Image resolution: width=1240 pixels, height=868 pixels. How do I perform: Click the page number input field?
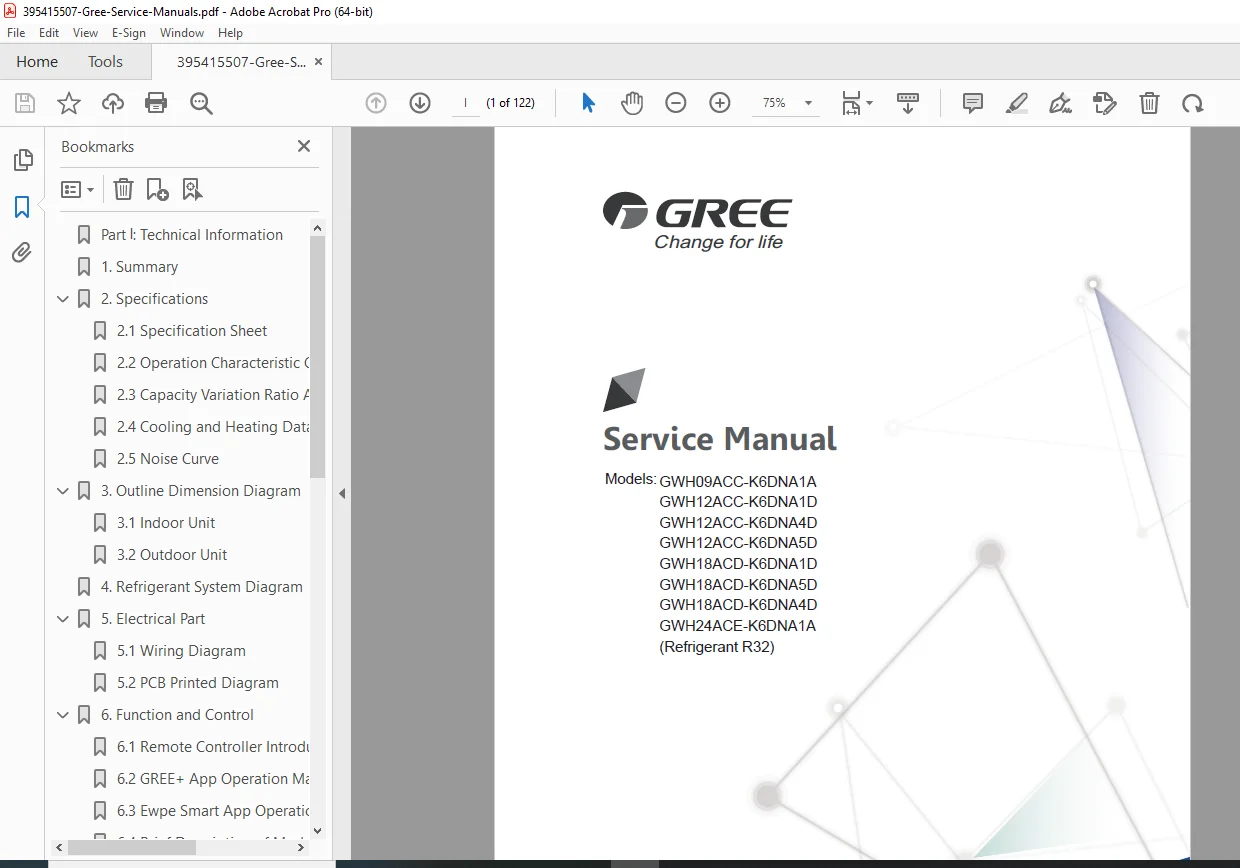(465, 103)
